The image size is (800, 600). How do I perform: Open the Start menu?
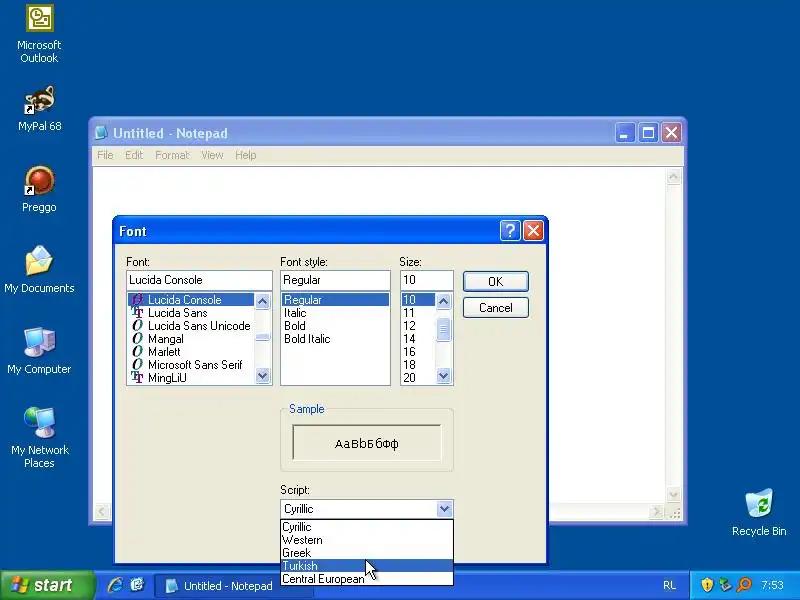coord(47,585)
